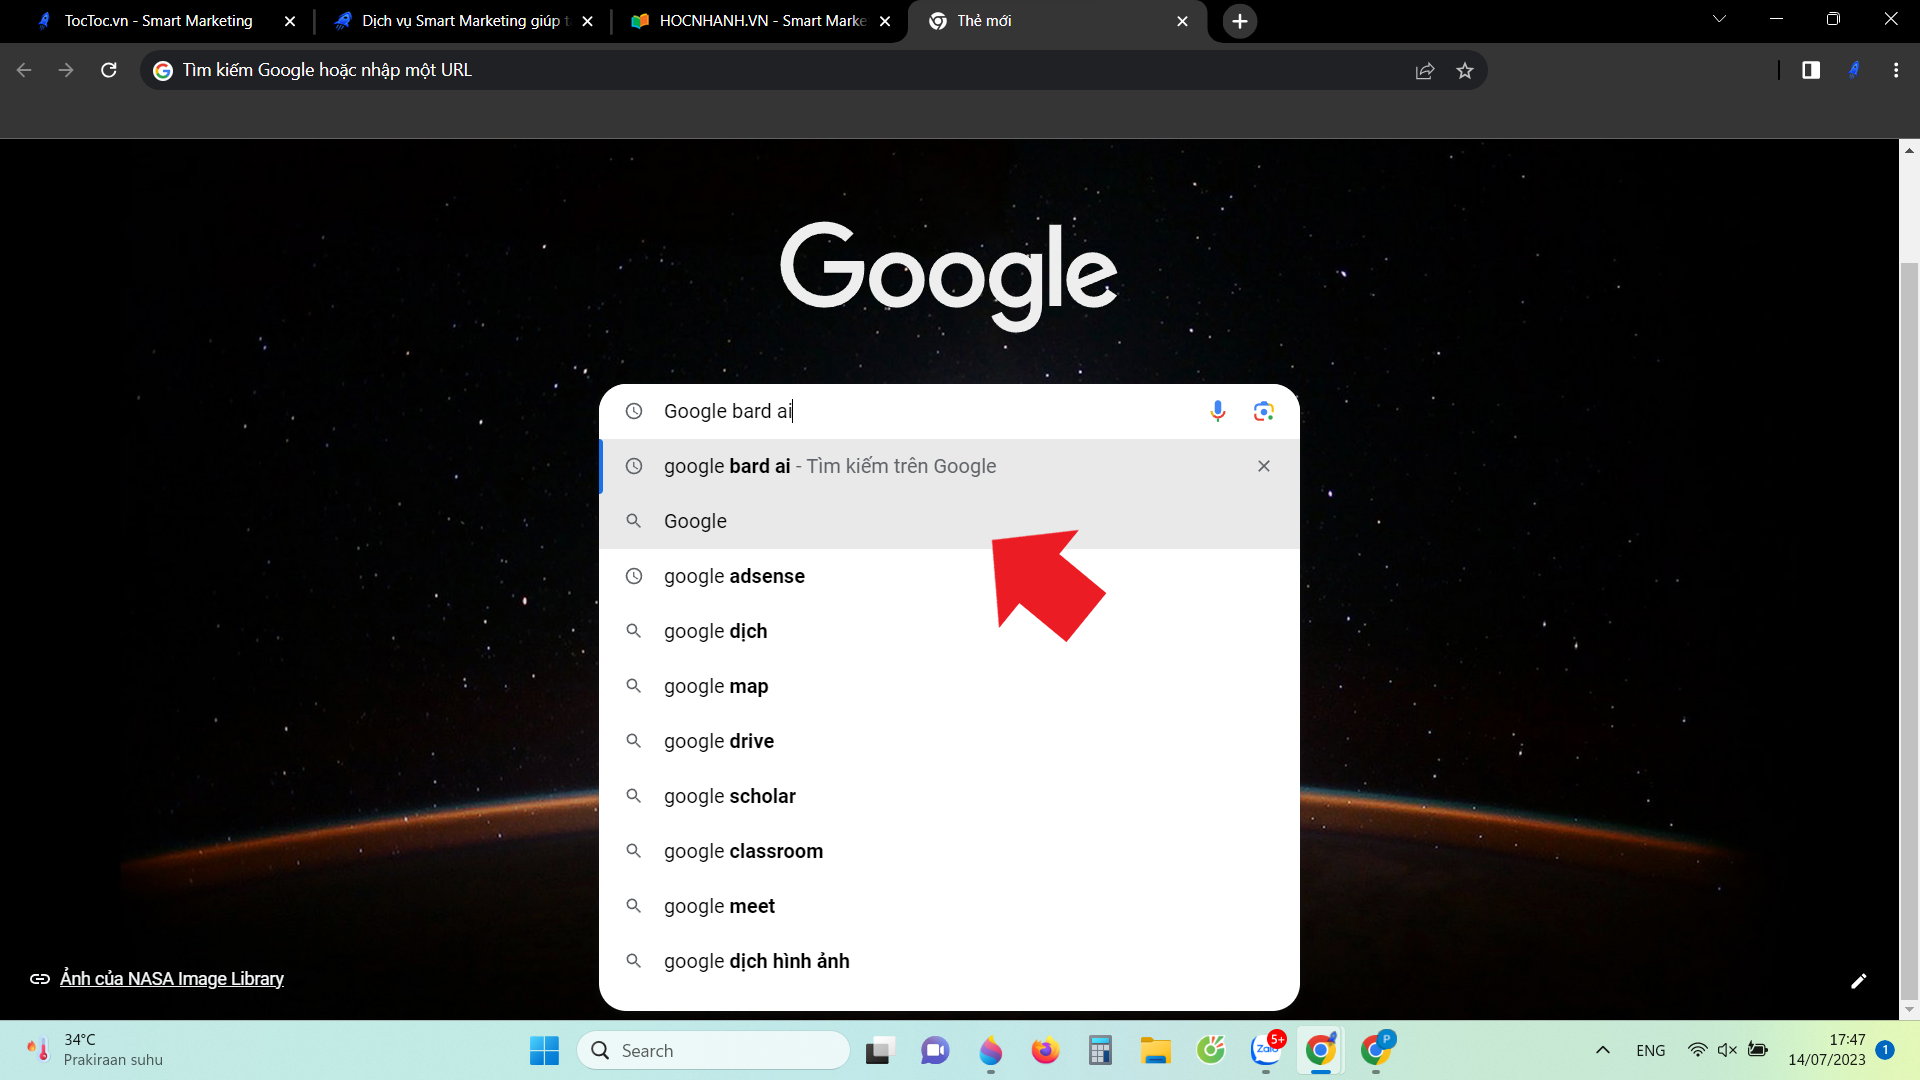
Task: Customize page with pencil icon
Action: 1858,981
